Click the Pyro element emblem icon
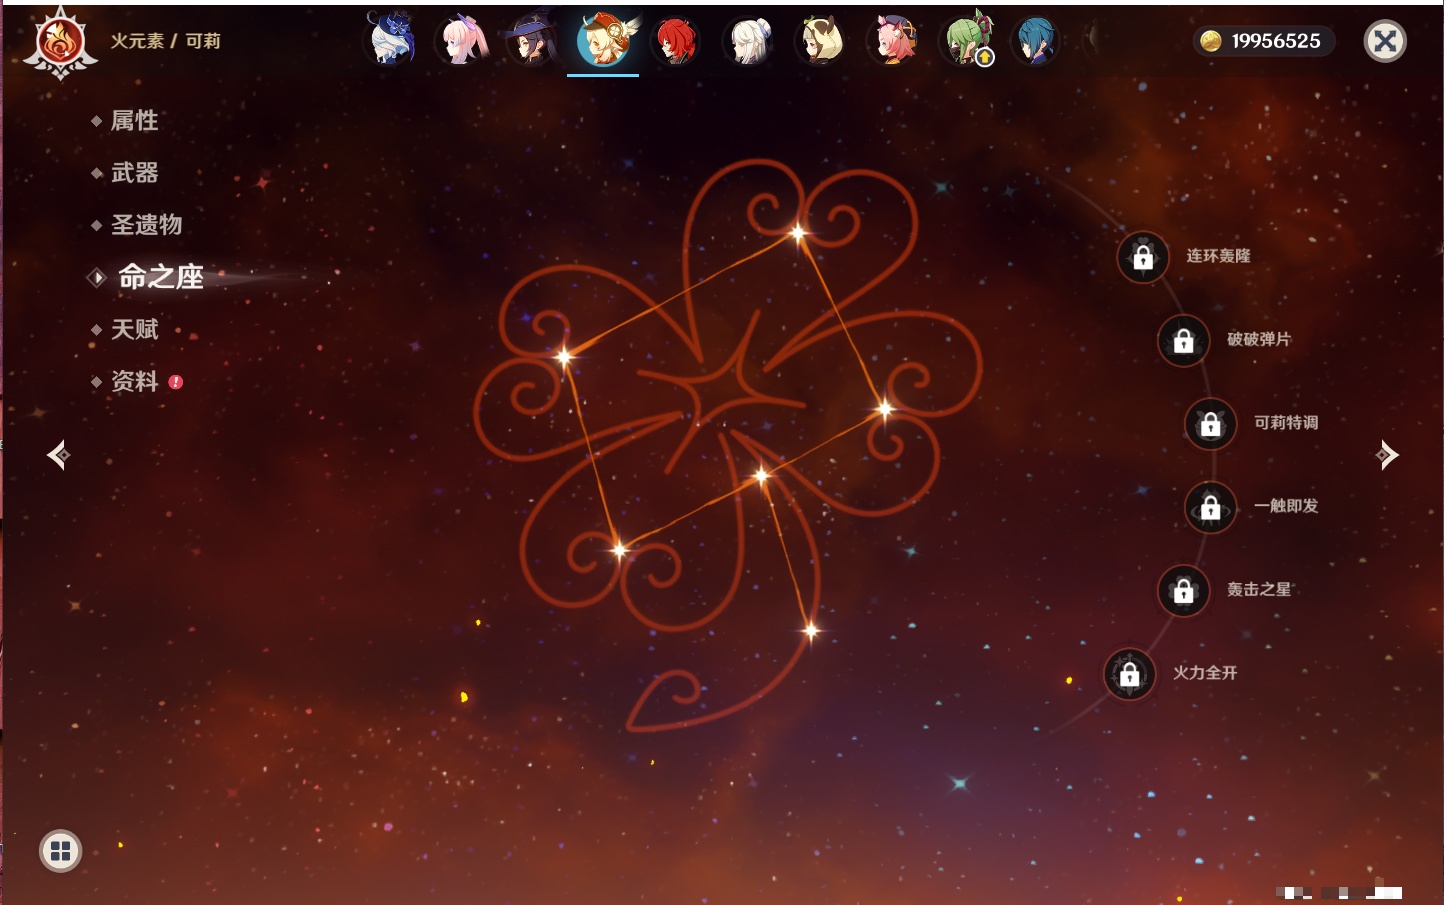1444x905 pixels. tap(60, 43)
